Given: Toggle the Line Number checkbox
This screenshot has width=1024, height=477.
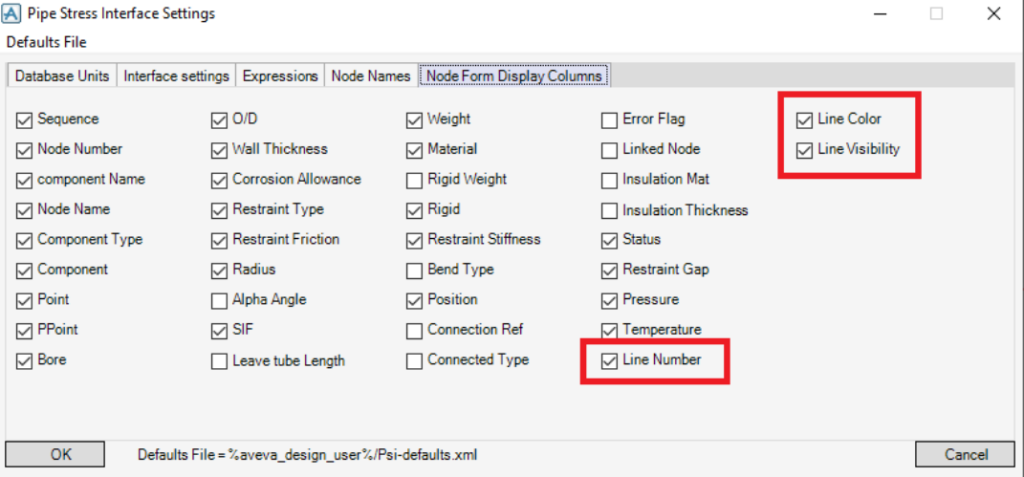Looking at the screenshot, I should pyautogui.click(x=610, y=360).
